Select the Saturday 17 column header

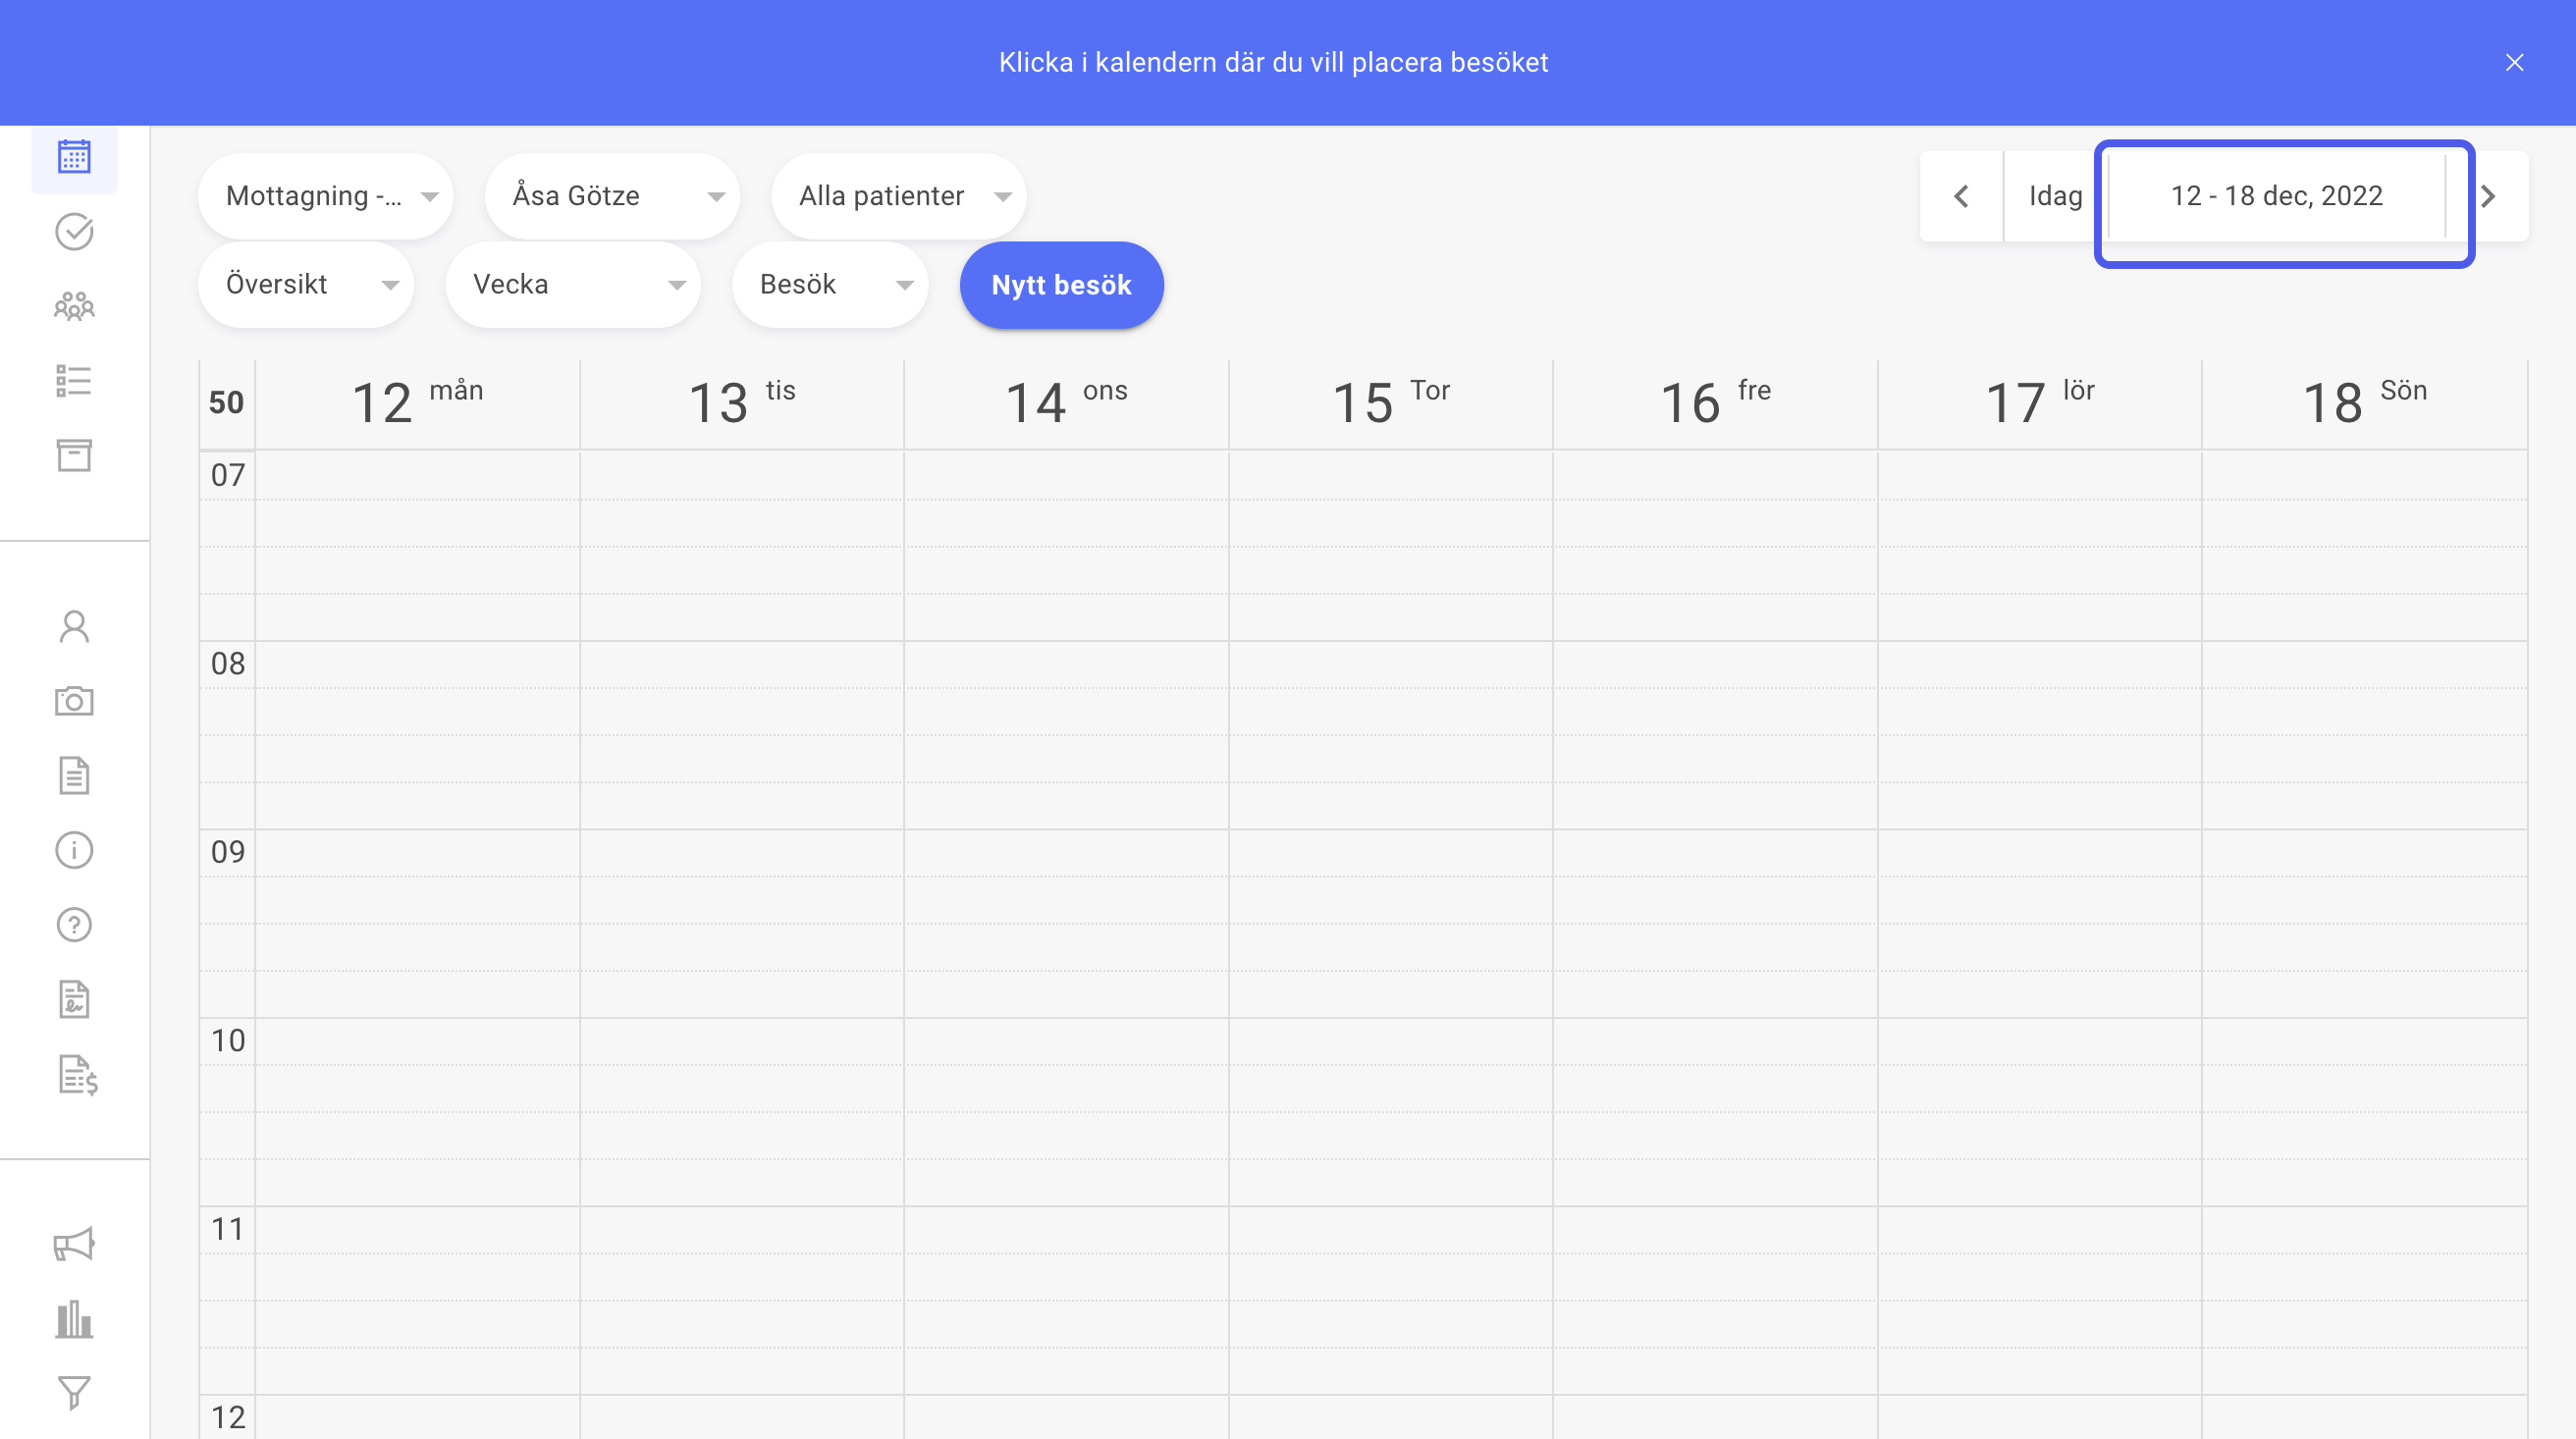click(x=2040, y=403)
